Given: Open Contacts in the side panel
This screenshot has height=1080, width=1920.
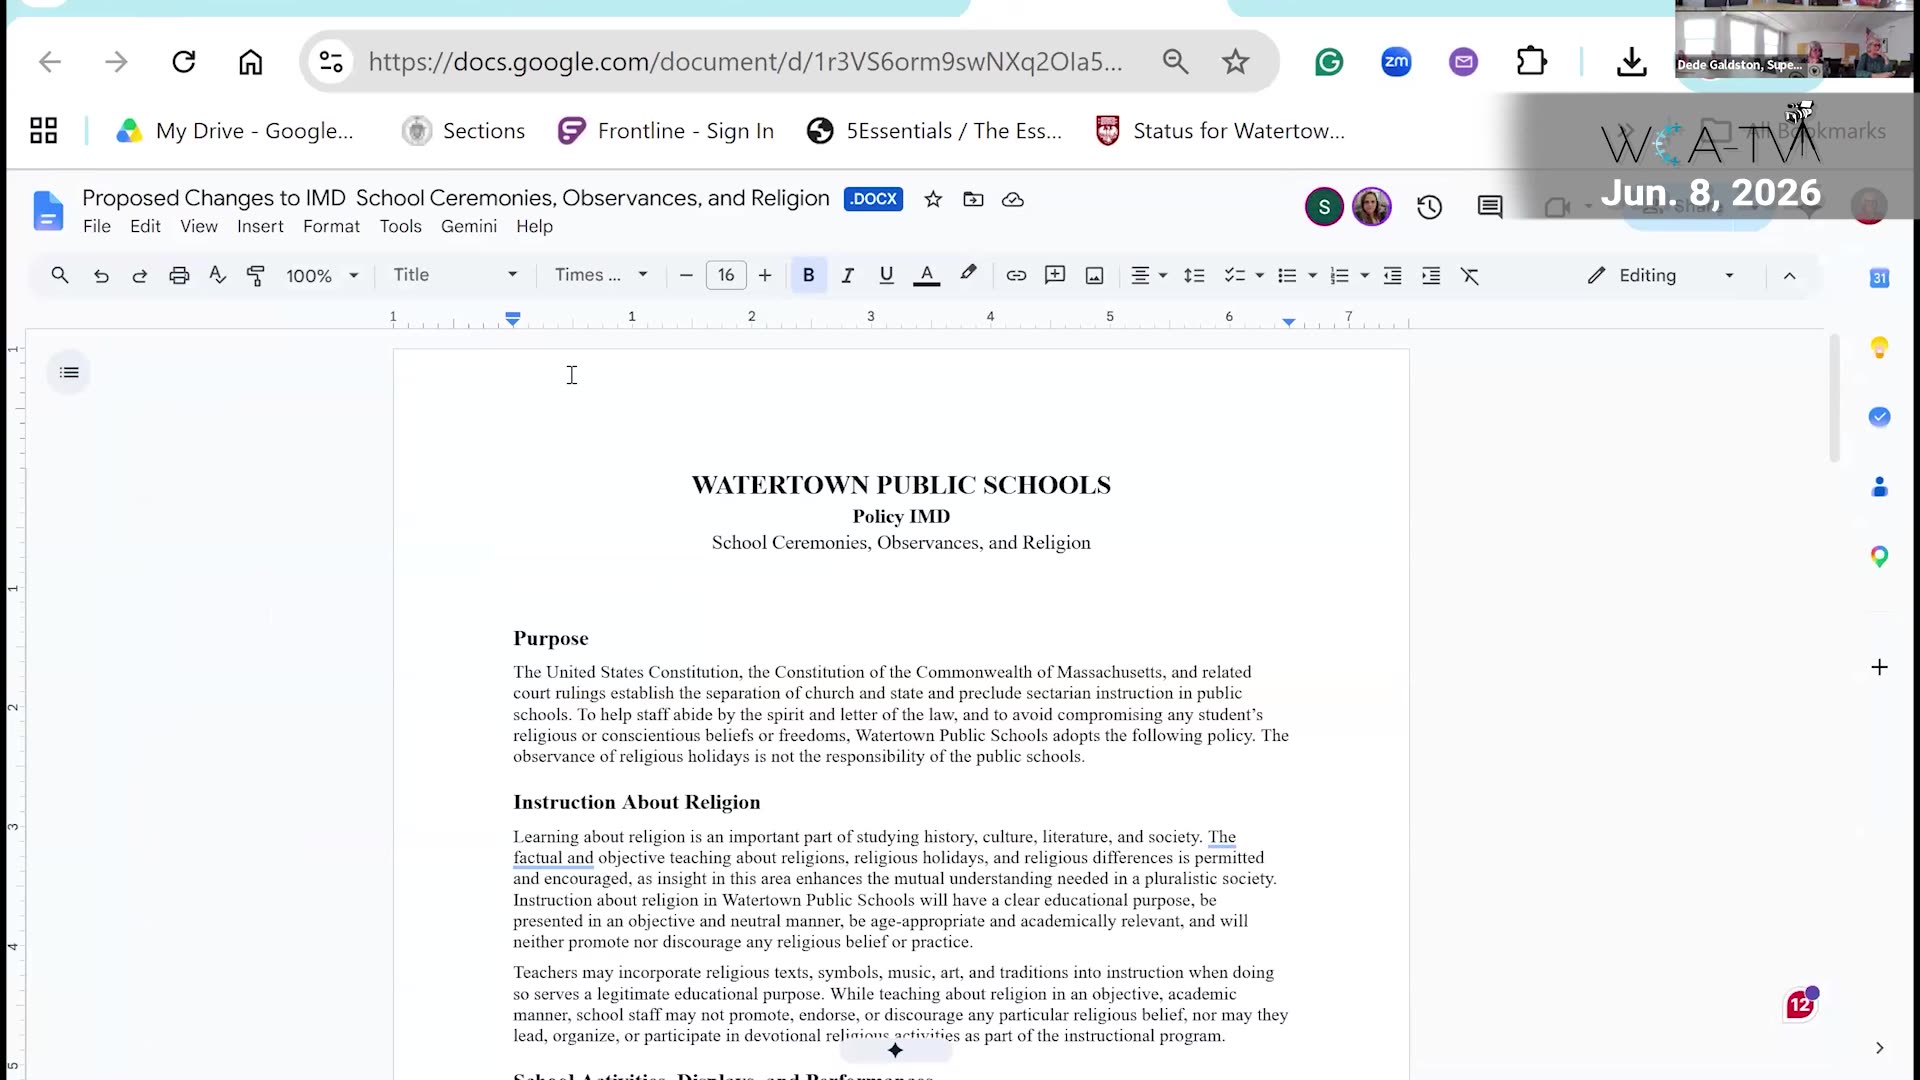Looking at the screenshot, I should click(1880, 487).
